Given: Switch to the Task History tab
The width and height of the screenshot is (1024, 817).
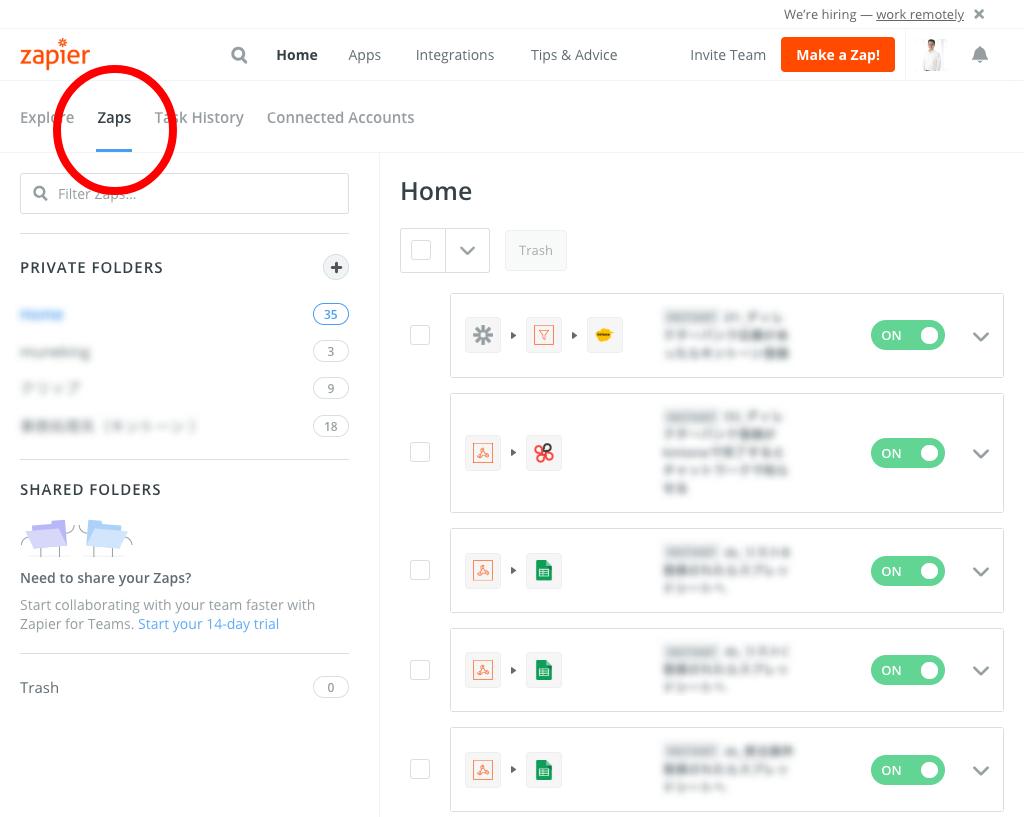Looking at the screenshot, I should pos(199,118).
